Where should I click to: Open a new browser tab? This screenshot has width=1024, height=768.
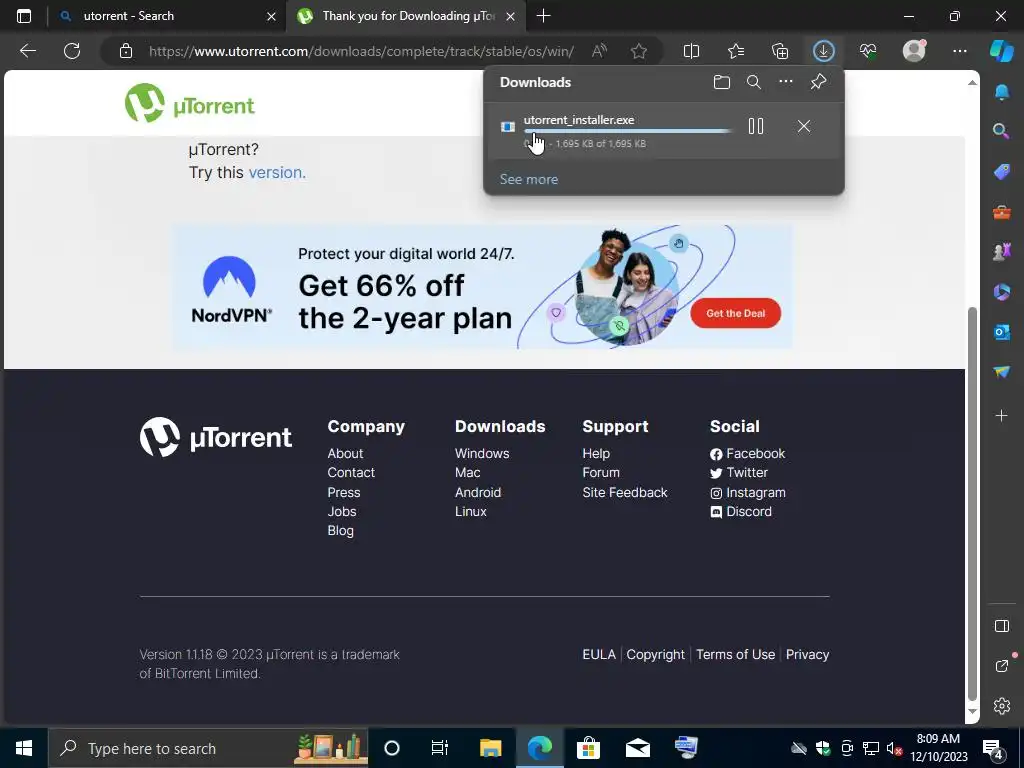pos(543,16)
